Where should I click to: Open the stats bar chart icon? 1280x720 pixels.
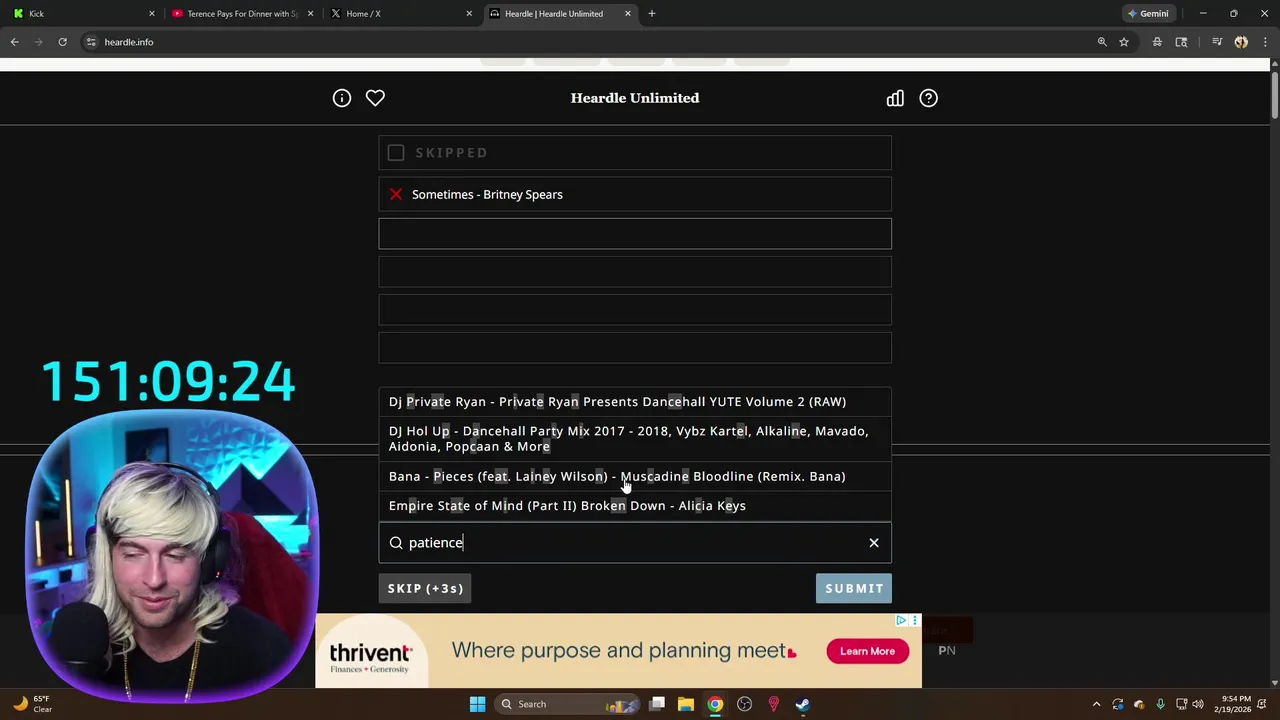(895, 98)
